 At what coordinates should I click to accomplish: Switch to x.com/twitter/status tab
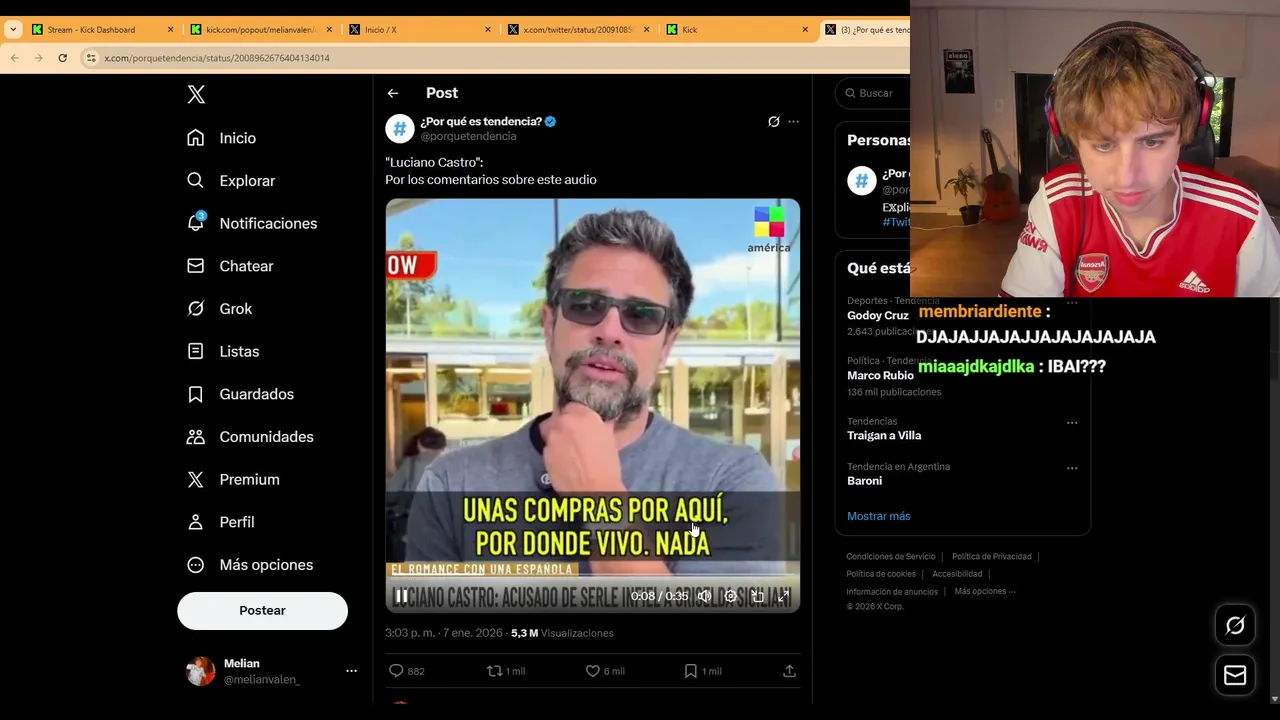click(x=578, y=30)
